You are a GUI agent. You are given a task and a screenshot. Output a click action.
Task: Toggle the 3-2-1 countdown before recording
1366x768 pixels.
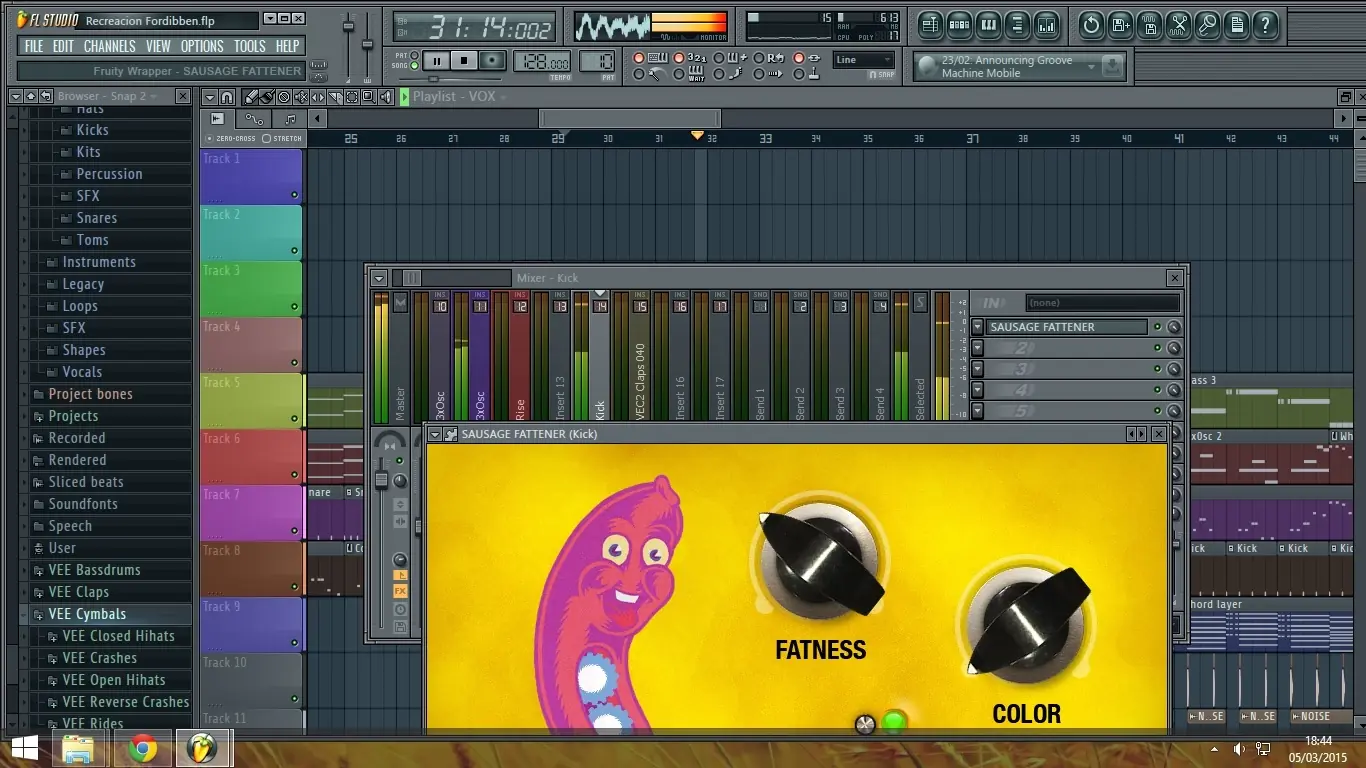pos(679,58)
